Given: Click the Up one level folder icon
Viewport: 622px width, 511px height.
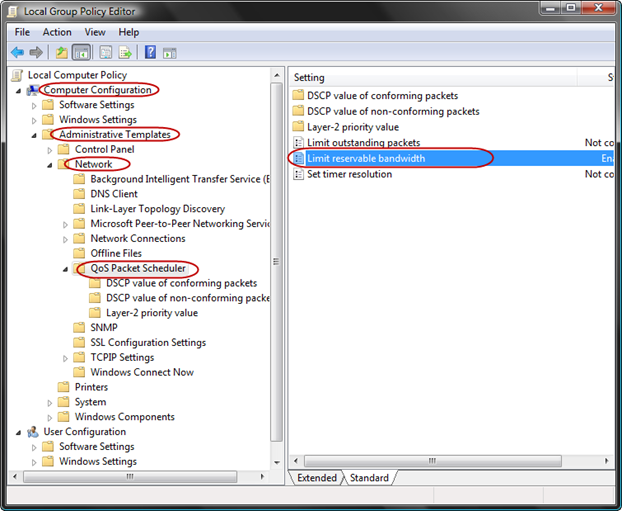Looking at the screenshot, I should [61, 52].
